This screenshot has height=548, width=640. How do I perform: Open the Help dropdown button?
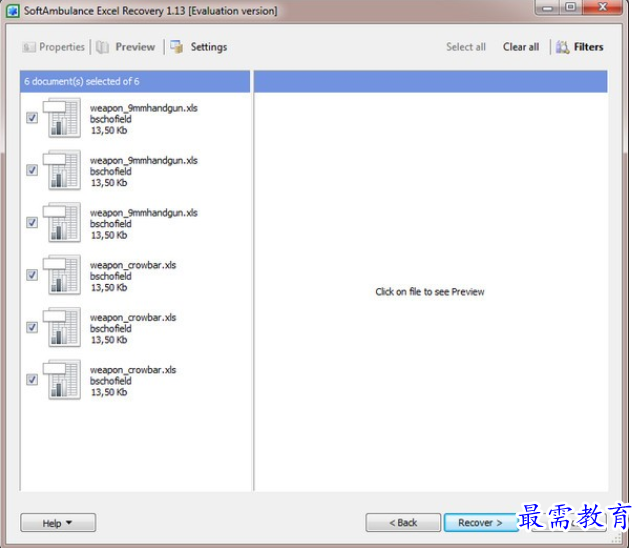[58, 523]
